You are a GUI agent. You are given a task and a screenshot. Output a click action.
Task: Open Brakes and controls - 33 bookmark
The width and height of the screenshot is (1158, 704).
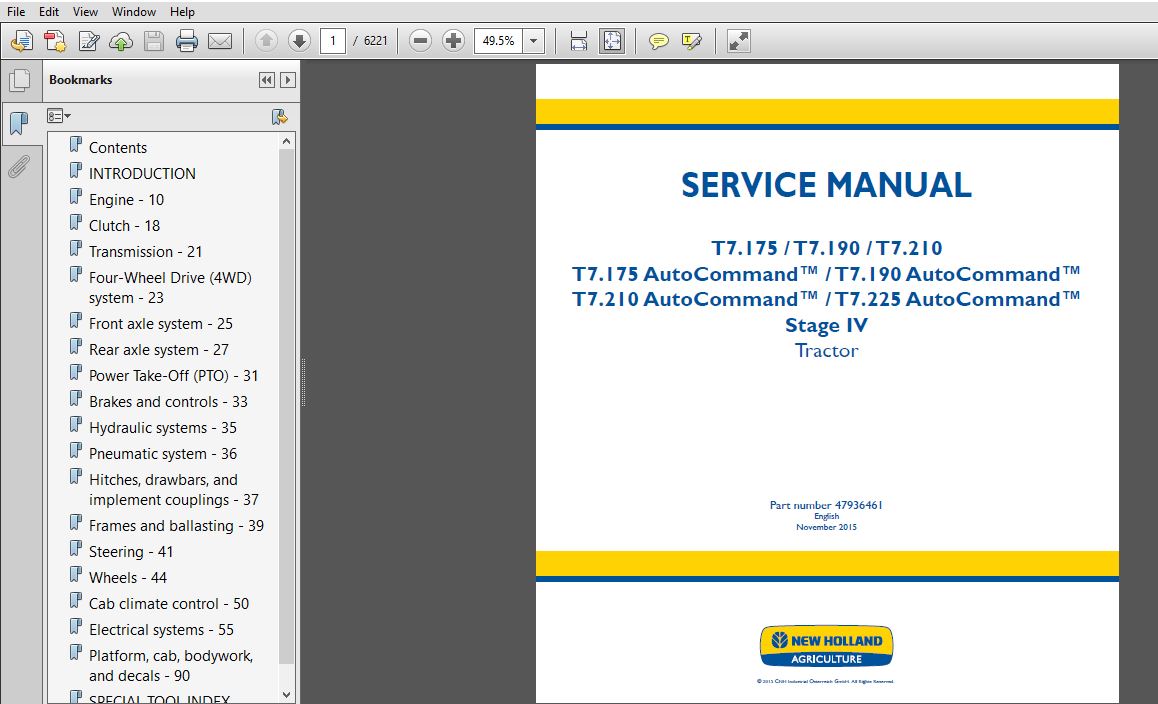168,401
